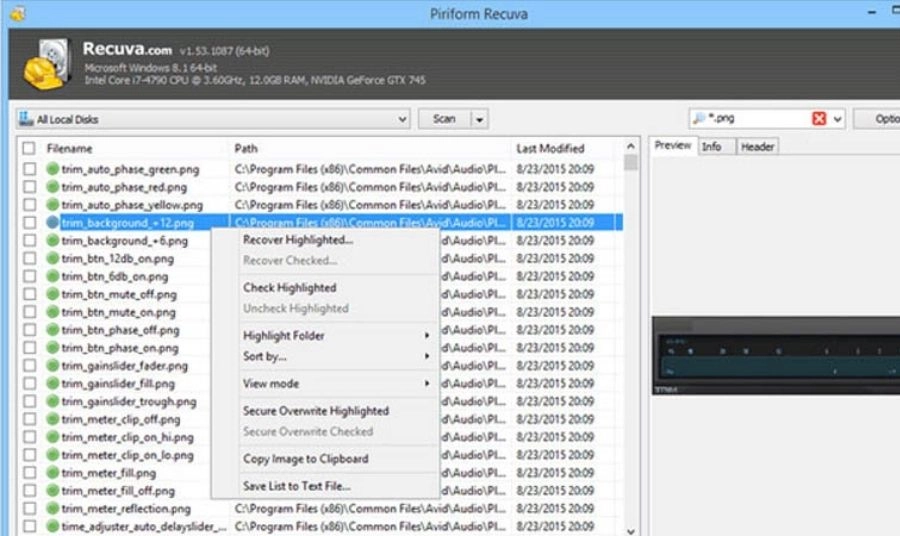This screenshot has height=536, width=900.
Task: Toggle the select-all checkbox in Filename header
Action: click(x=29, y=148)
